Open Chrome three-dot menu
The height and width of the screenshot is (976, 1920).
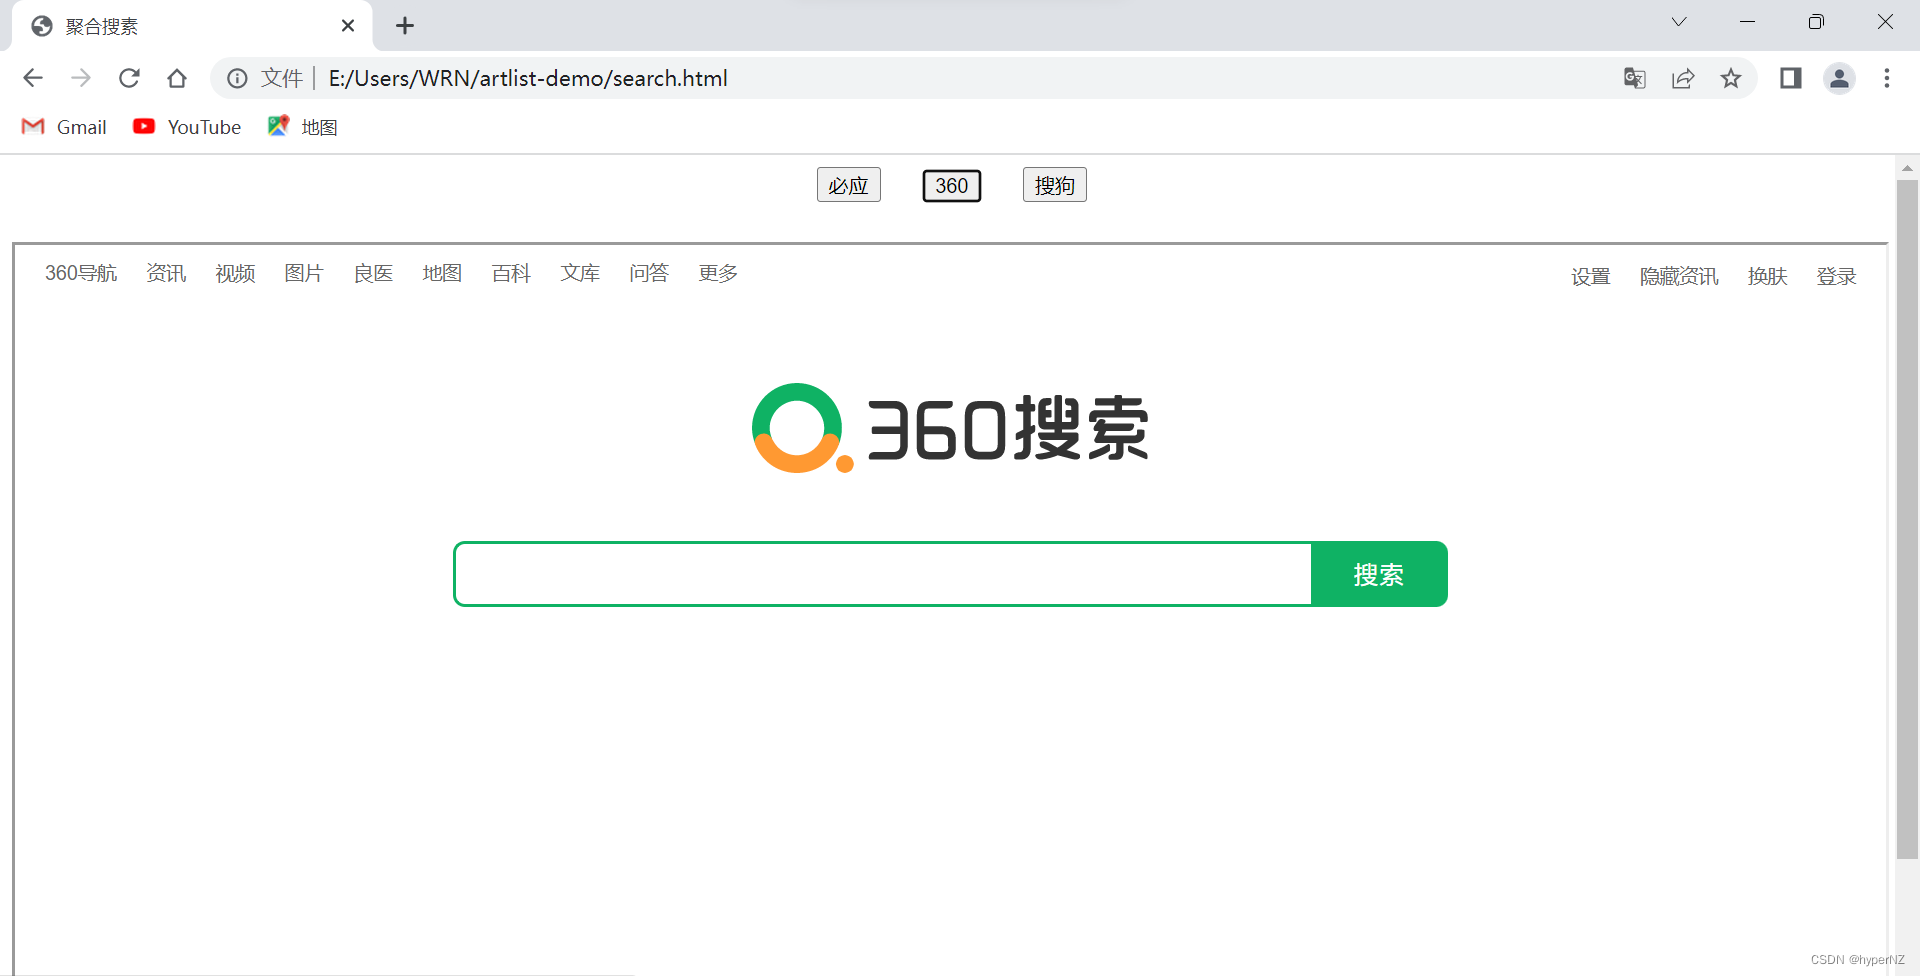point(1887,78)
